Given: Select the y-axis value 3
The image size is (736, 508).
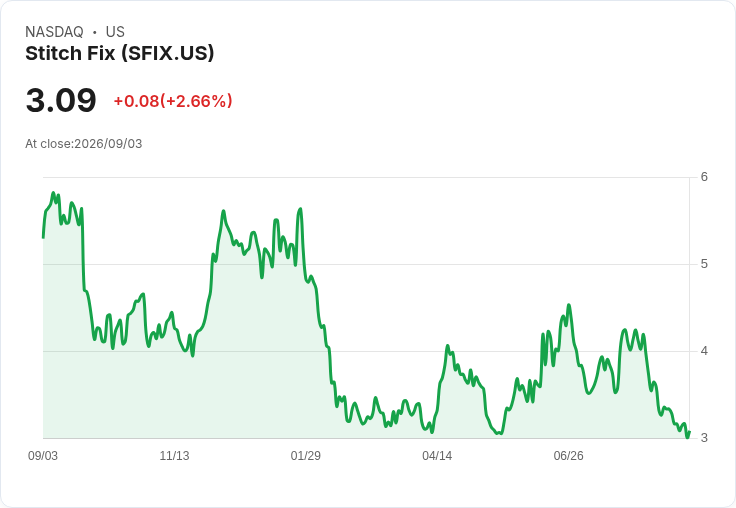Looking at the screenshot, I should (x=704, y=438).
